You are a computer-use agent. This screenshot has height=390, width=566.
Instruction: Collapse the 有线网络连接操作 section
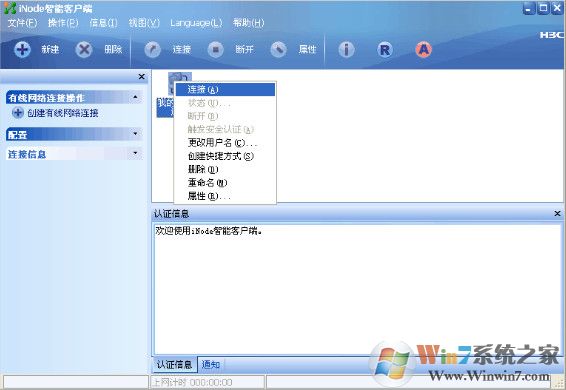click(x=135, y=97)
